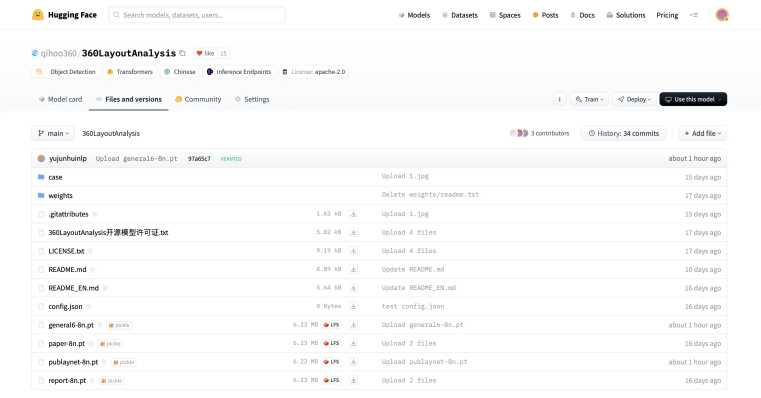This screenshot has height=398, width=761.
Task: Click the search models input field
Action: (x=197, y=15)
